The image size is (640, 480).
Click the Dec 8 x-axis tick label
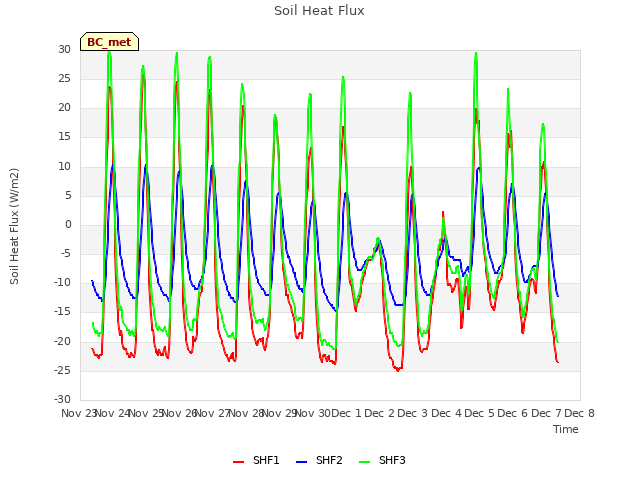pyautogui.click(x=579, y=413)
